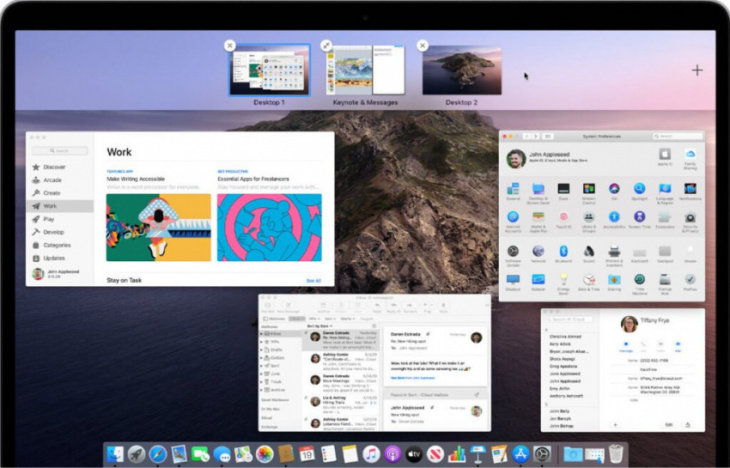Open the Sort by Date dropdown in Mail

(x=318, y=327)
